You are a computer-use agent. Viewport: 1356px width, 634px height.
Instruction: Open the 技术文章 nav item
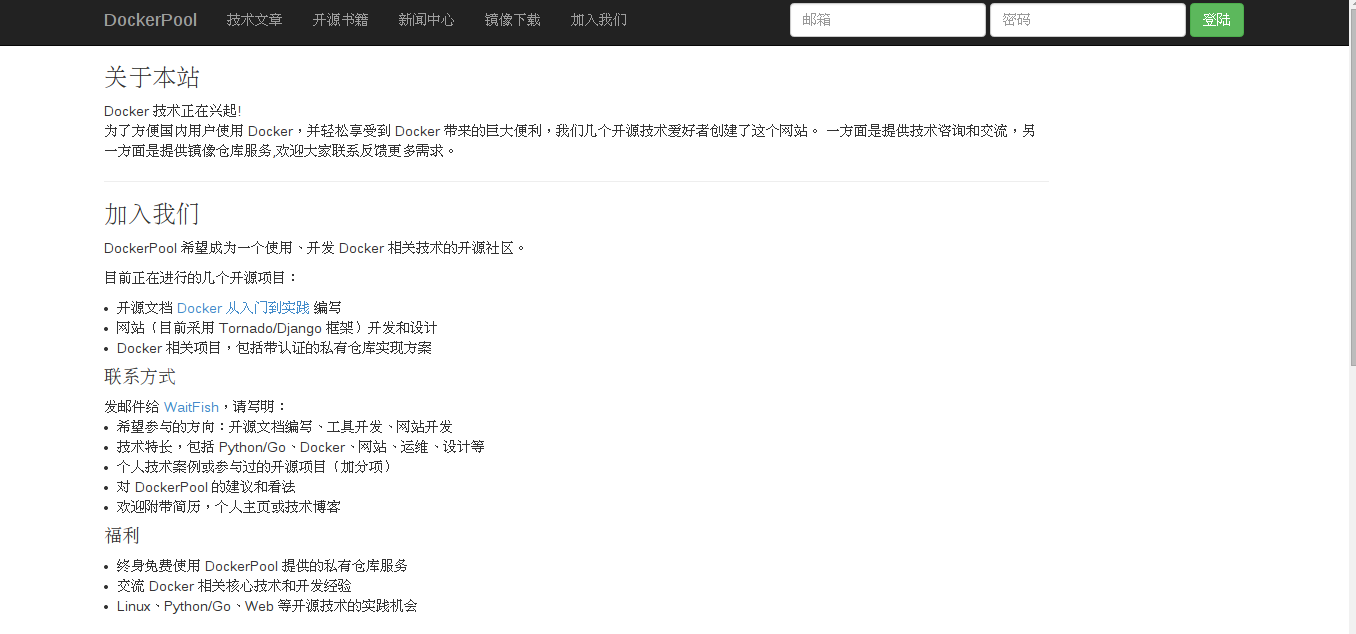[x=254, y=20]
